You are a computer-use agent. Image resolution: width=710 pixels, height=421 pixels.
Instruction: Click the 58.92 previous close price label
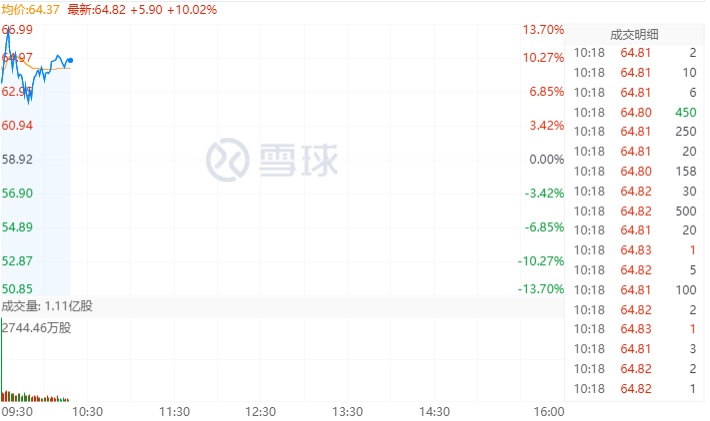(17, 159)
